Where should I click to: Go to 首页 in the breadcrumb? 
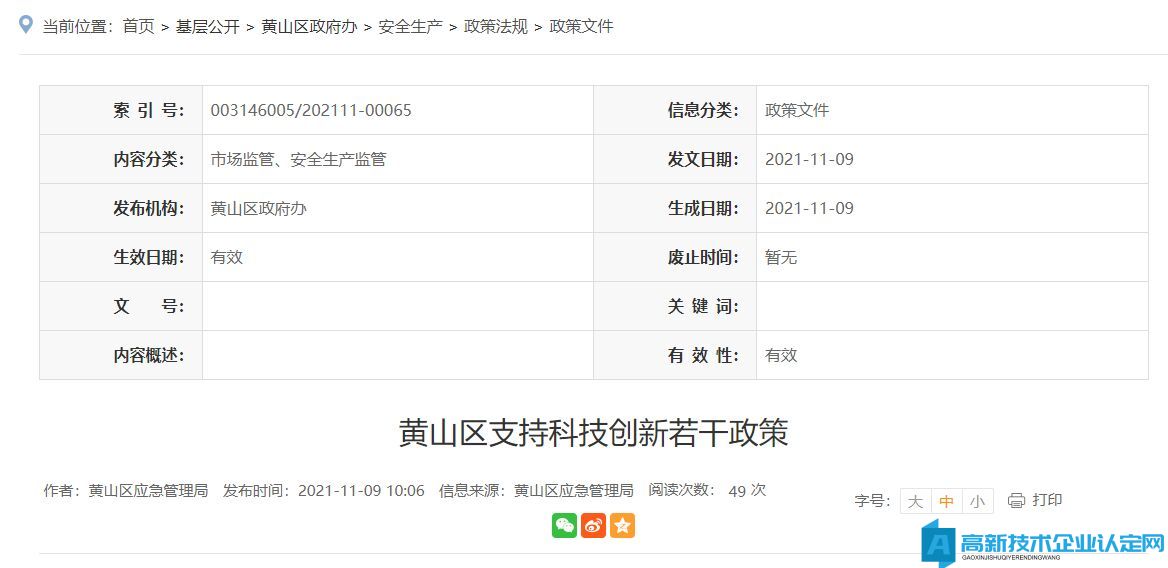click(x=138, y=27)
